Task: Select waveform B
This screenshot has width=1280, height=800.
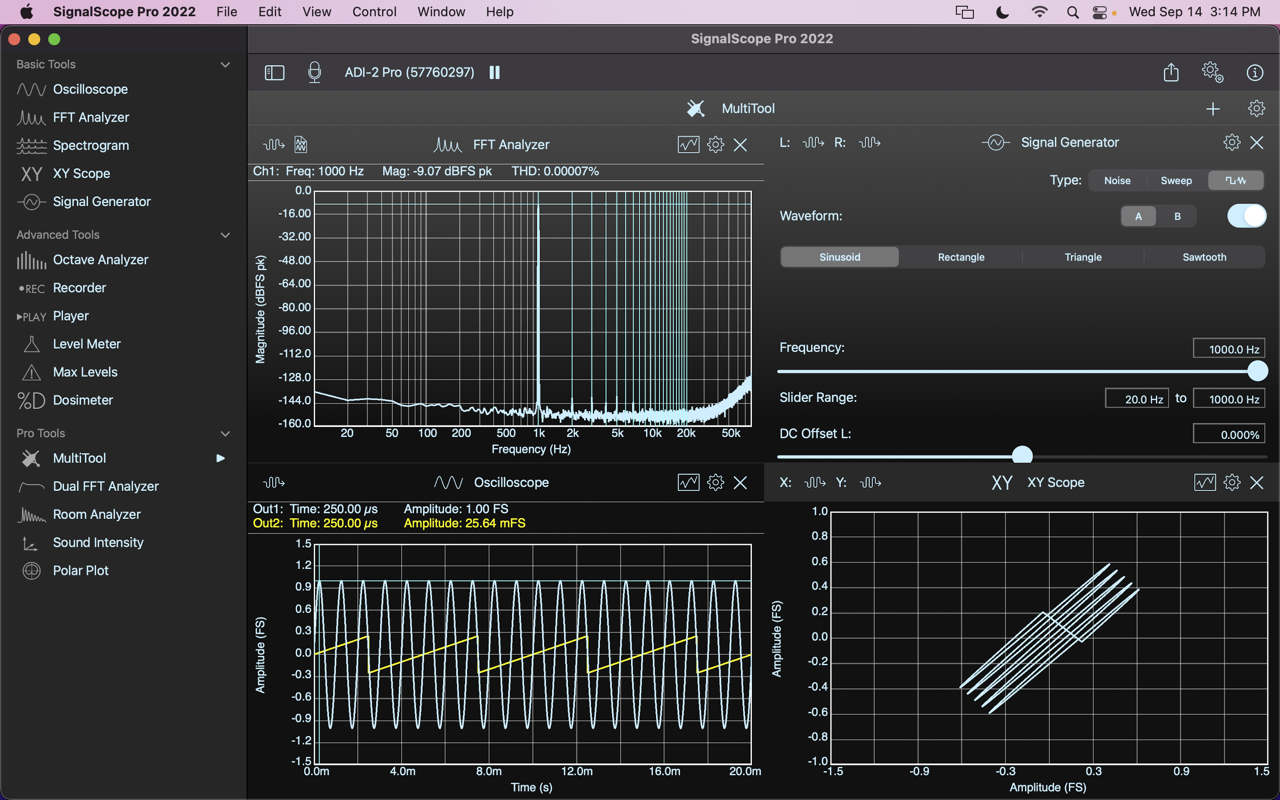Action: coord(1177,216)
